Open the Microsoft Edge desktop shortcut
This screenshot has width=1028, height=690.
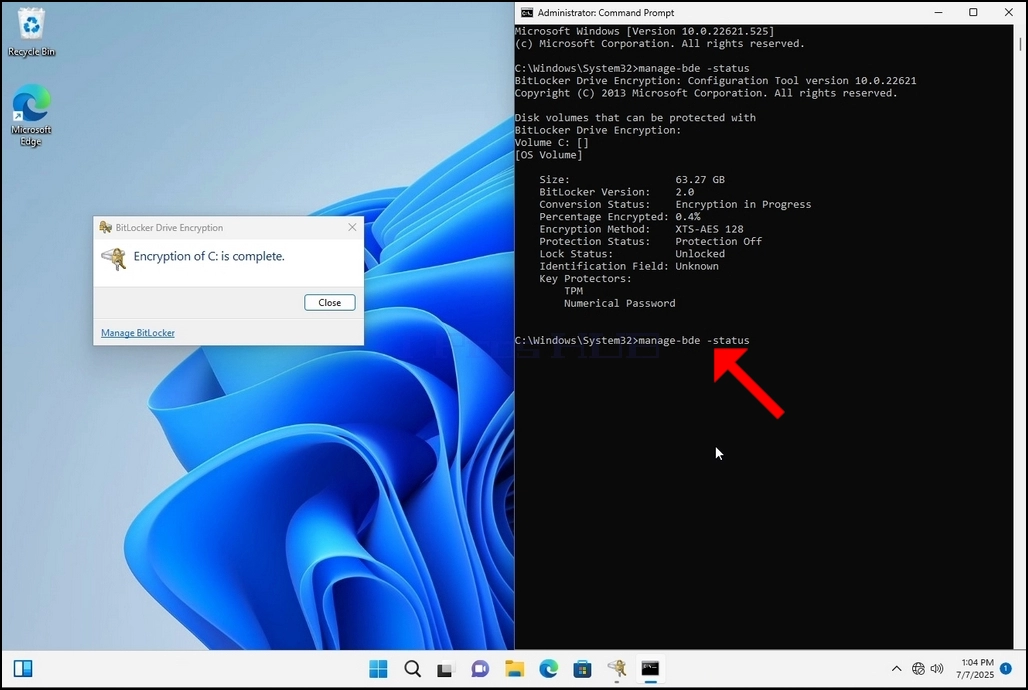click(x=31, y=115)
